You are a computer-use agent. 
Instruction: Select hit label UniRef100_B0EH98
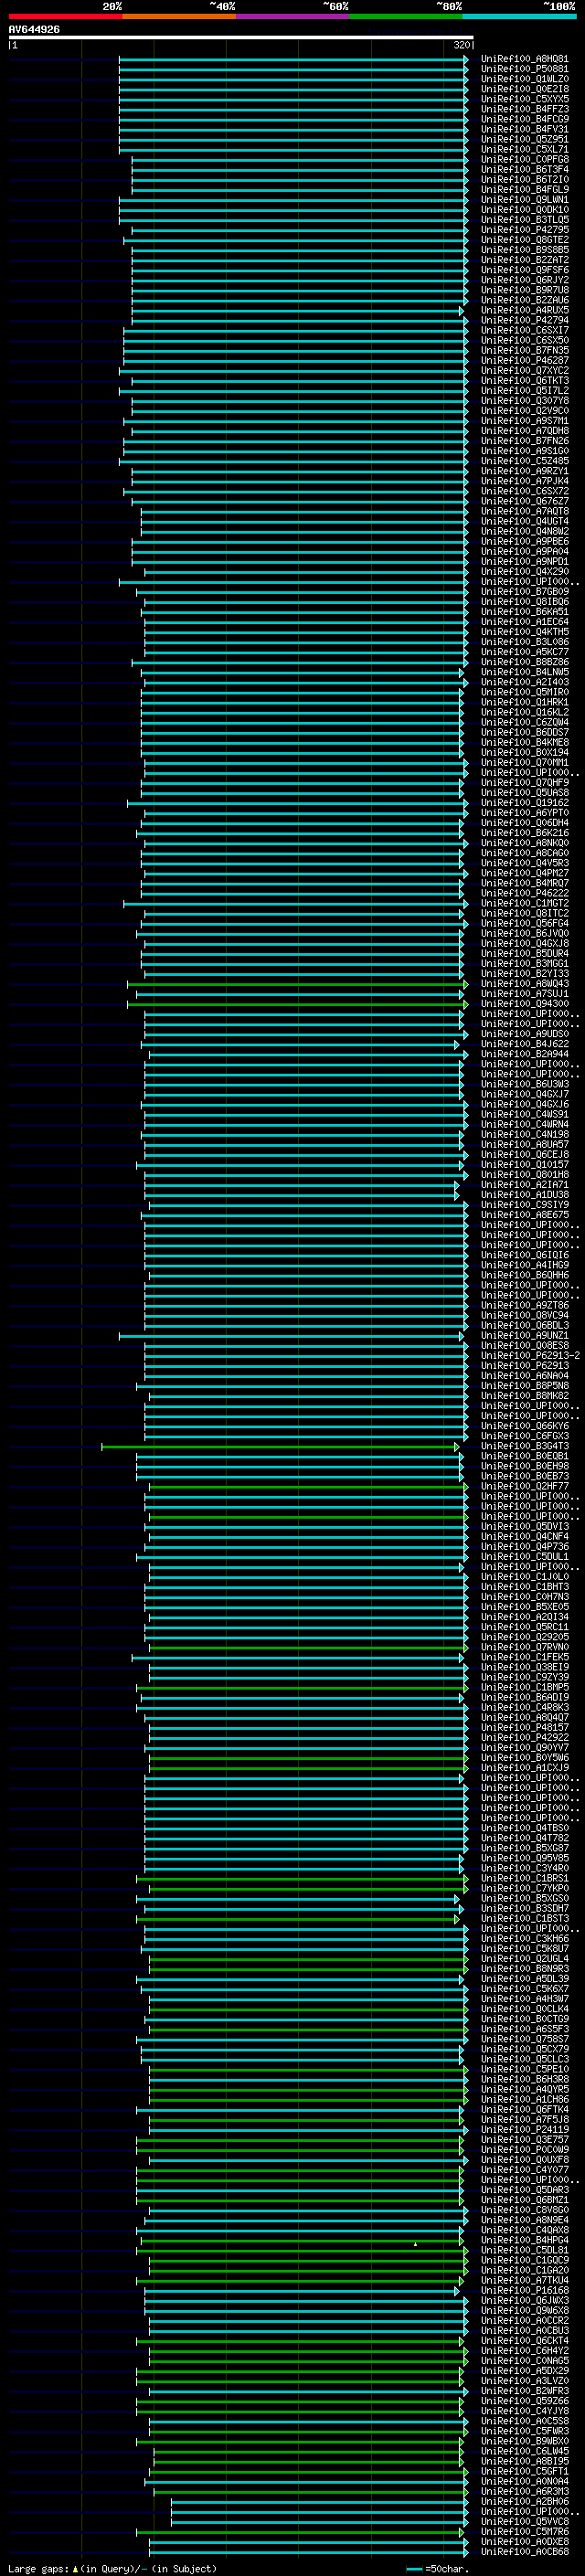coord(525,1466)
